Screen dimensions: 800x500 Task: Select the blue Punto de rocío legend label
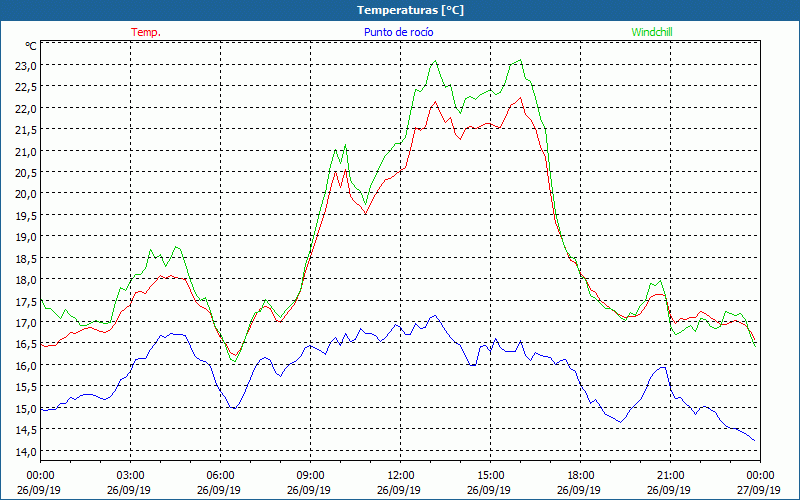[x=398, y=32]
